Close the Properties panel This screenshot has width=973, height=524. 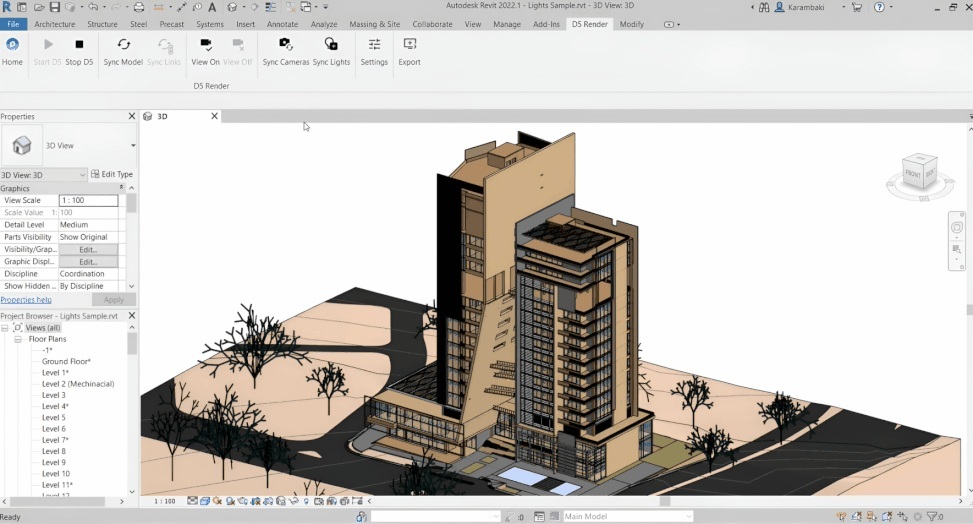[131, 117]
